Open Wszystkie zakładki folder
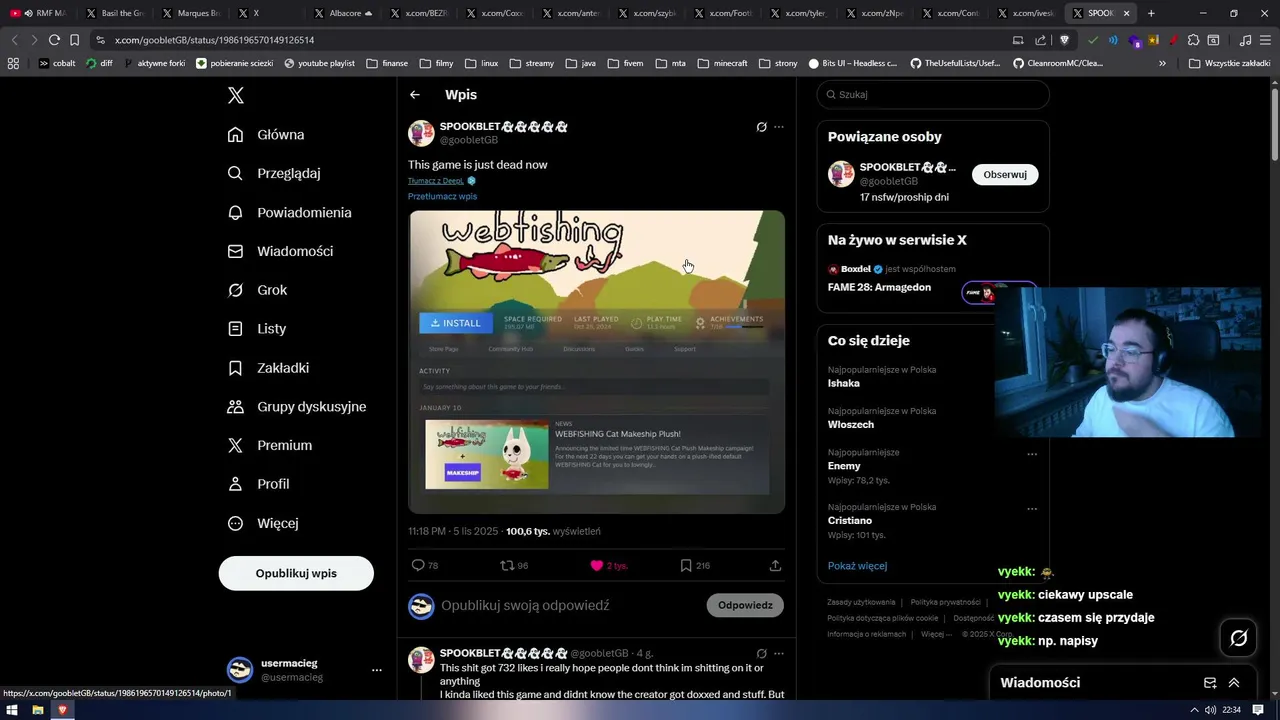This screenshot has width=1280, height=720. tap(1230, 63)
